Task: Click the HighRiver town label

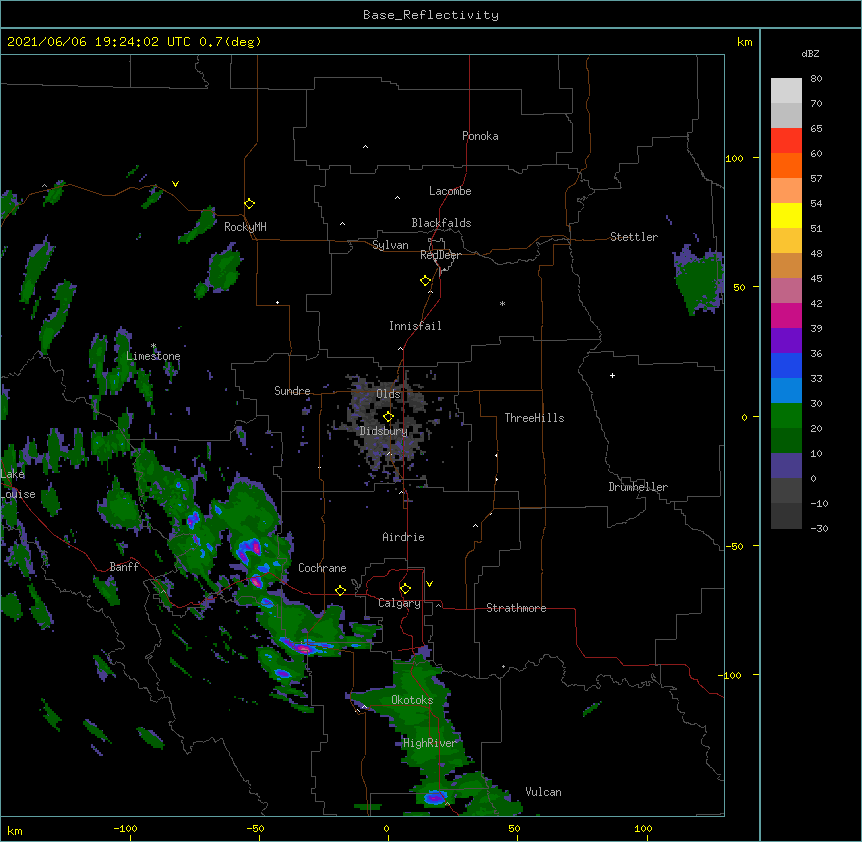Action: tap(429, 743)
